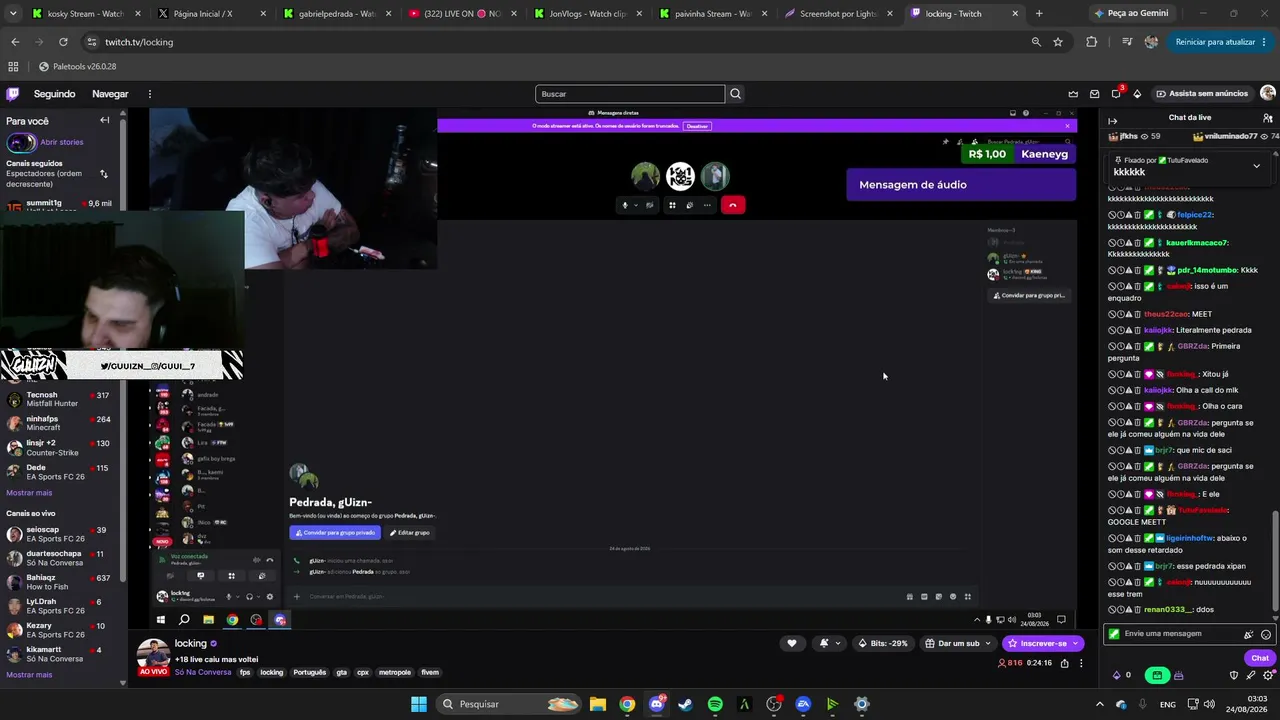The height and width of the screenshot is (720, 1280).
Task: Open chat settings gear icon
Action: (x=1268, y=675)
